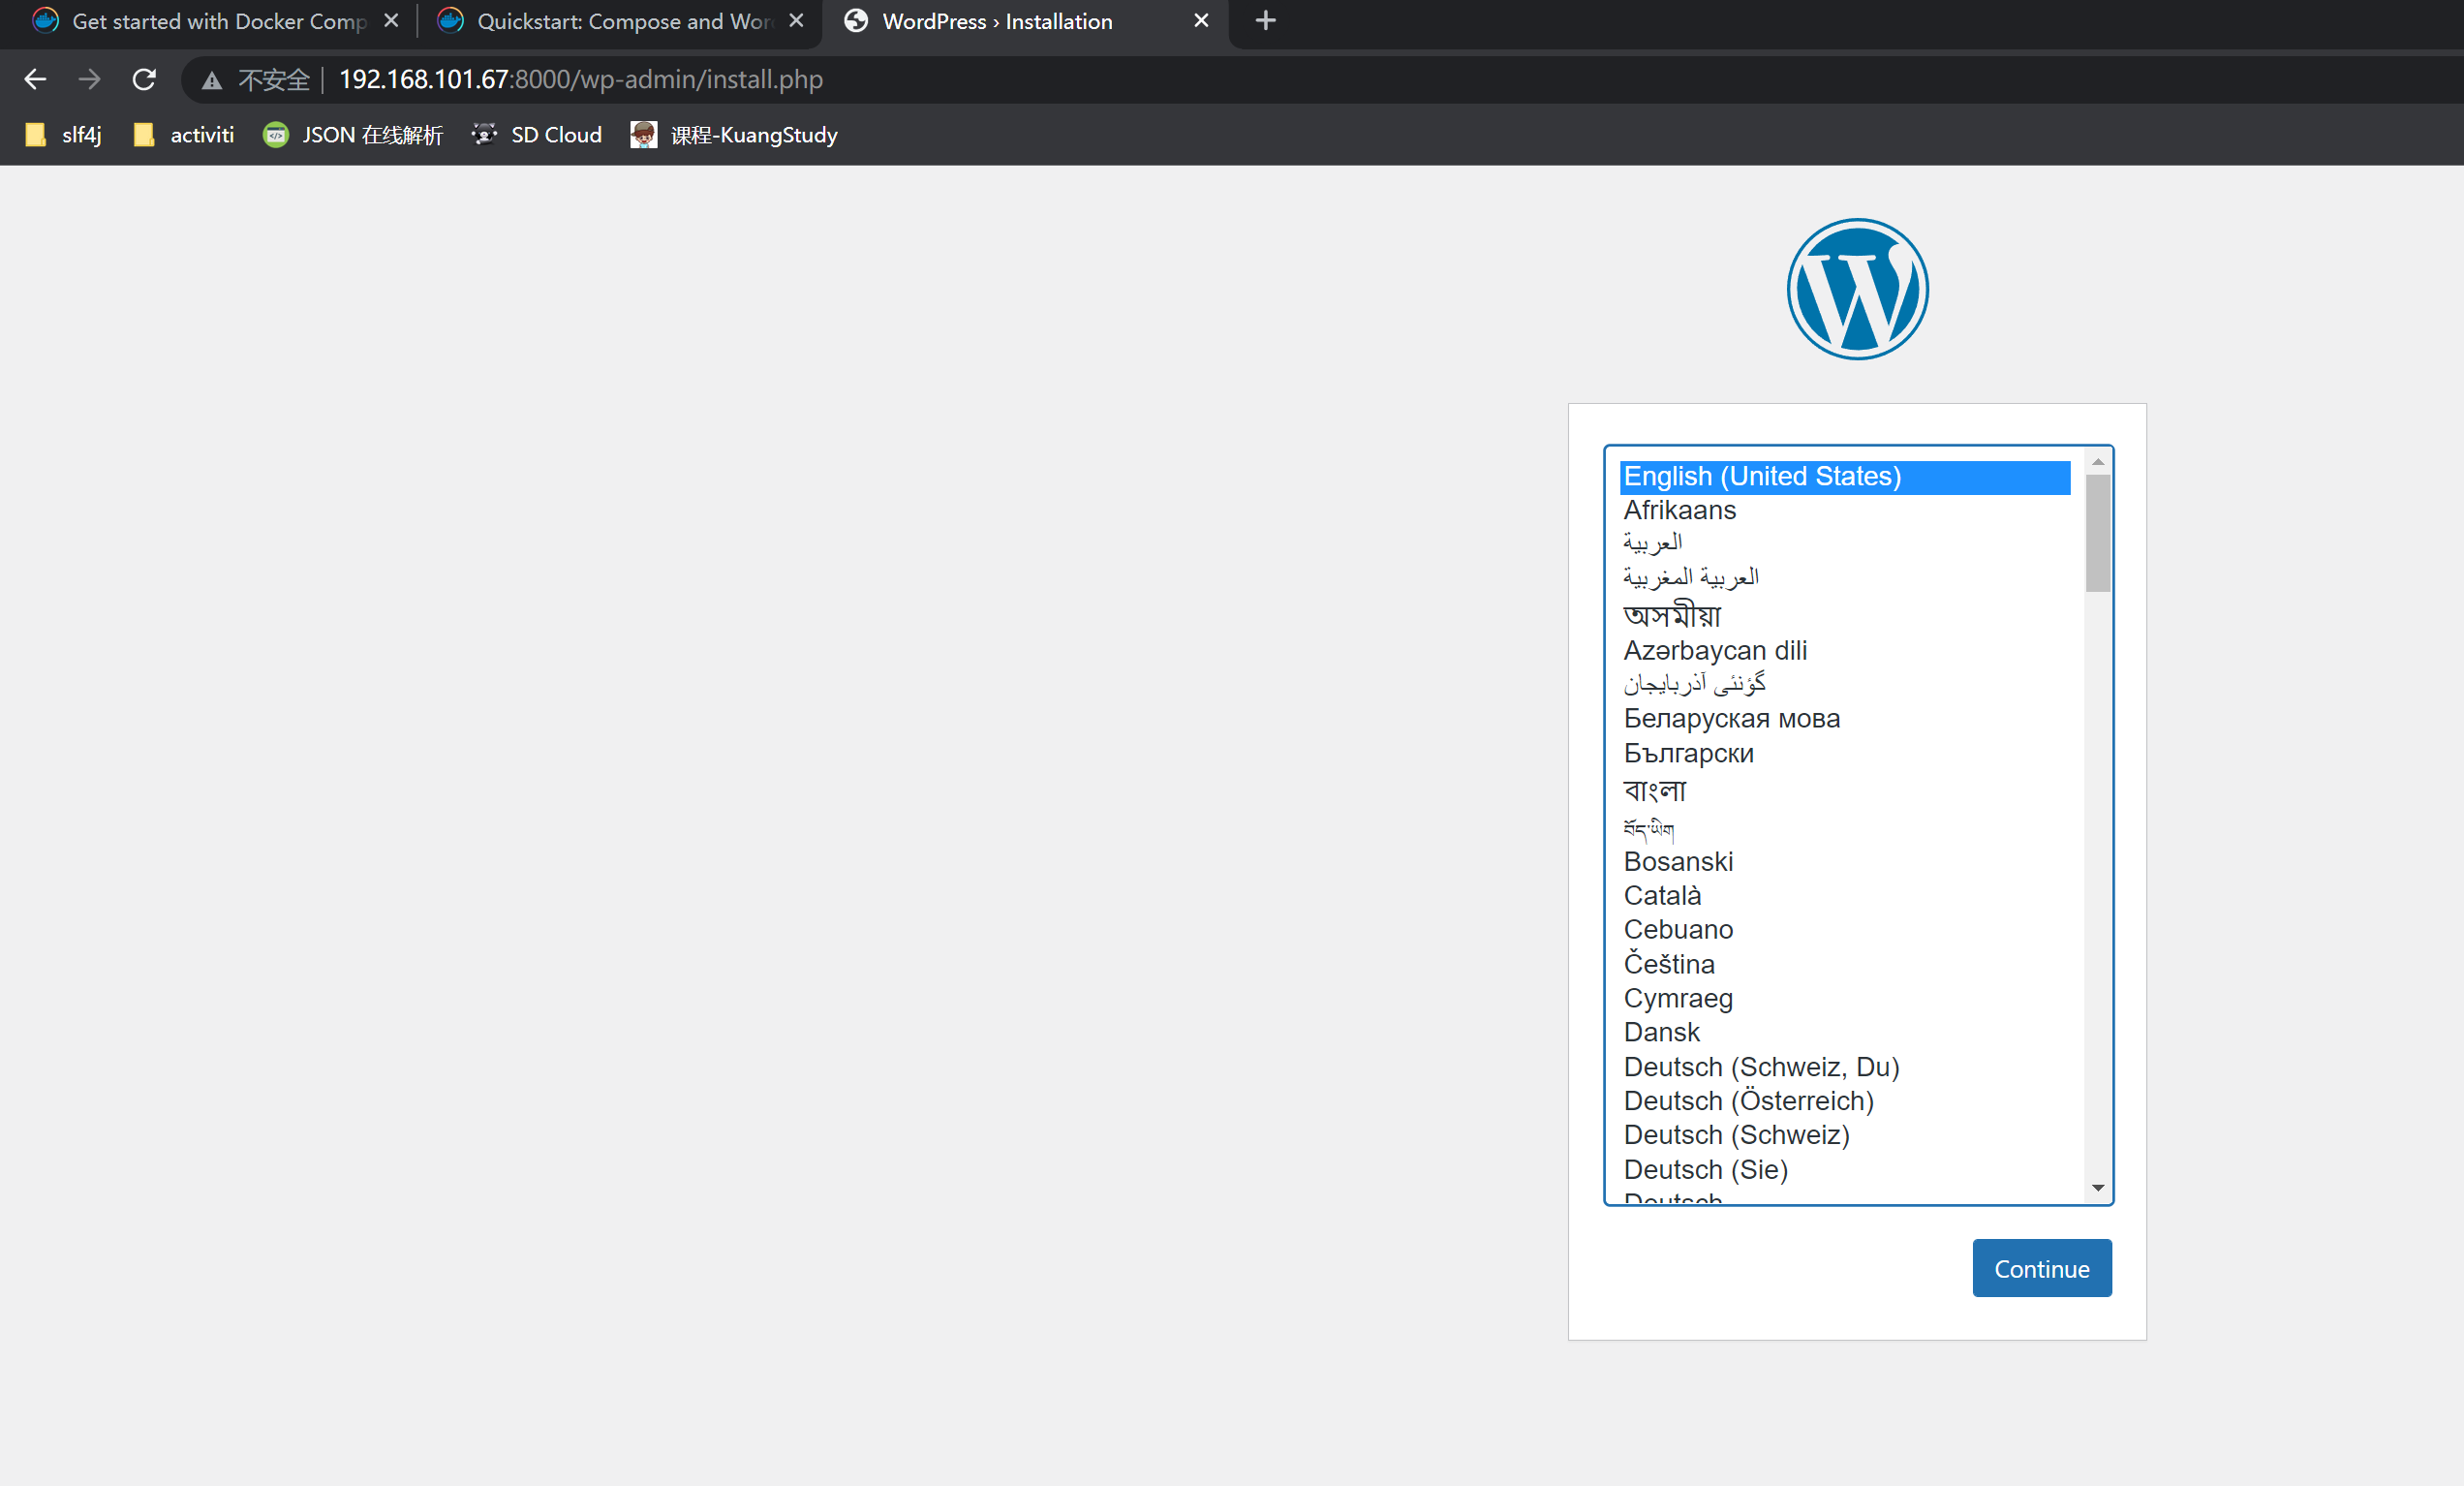Click the WordPress logo
Viewport: 2464px width, 1486px height.
[x=1857, y=289]
